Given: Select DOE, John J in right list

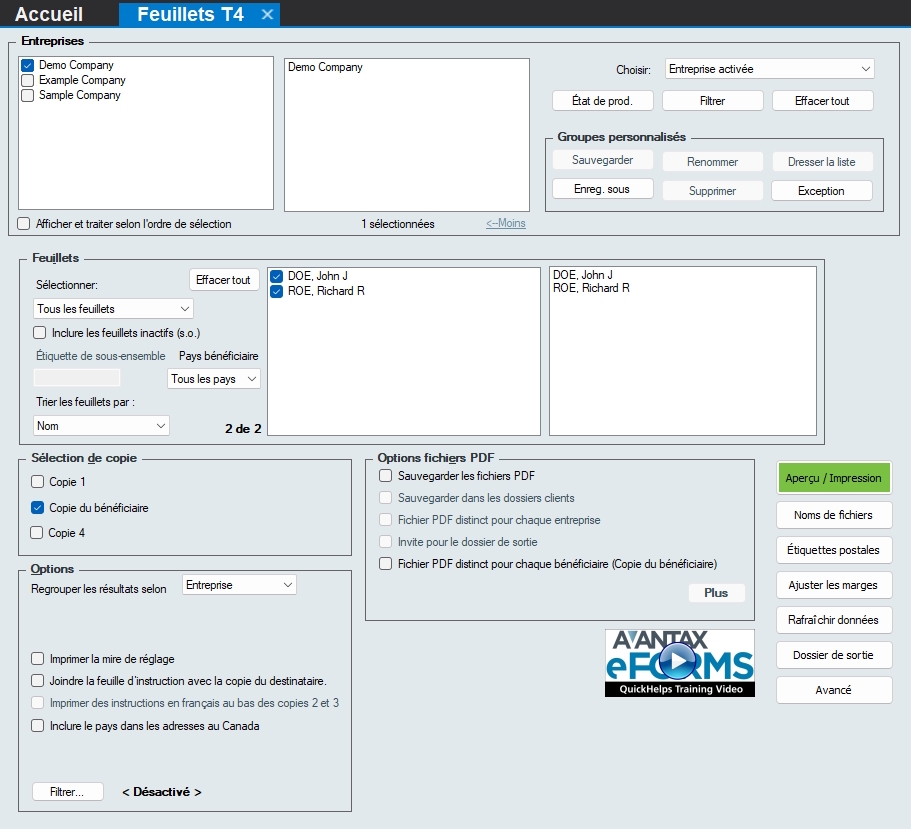Looking at the screenshot, I should tap(583, 275).
